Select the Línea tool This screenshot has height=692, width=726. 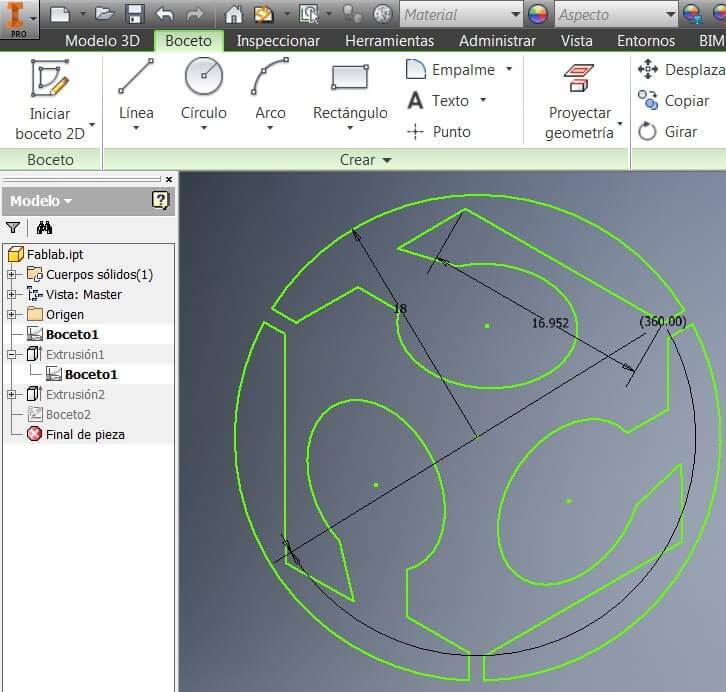tap(136, 88)
